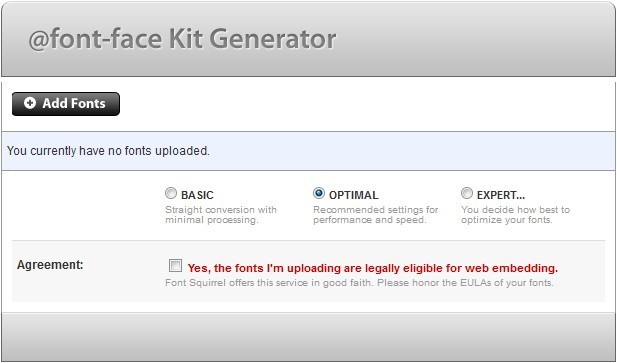The width and height of the screenshot is (617, 363).
Task: Click the Font Squirrel good faith notice
Action: 359,283
